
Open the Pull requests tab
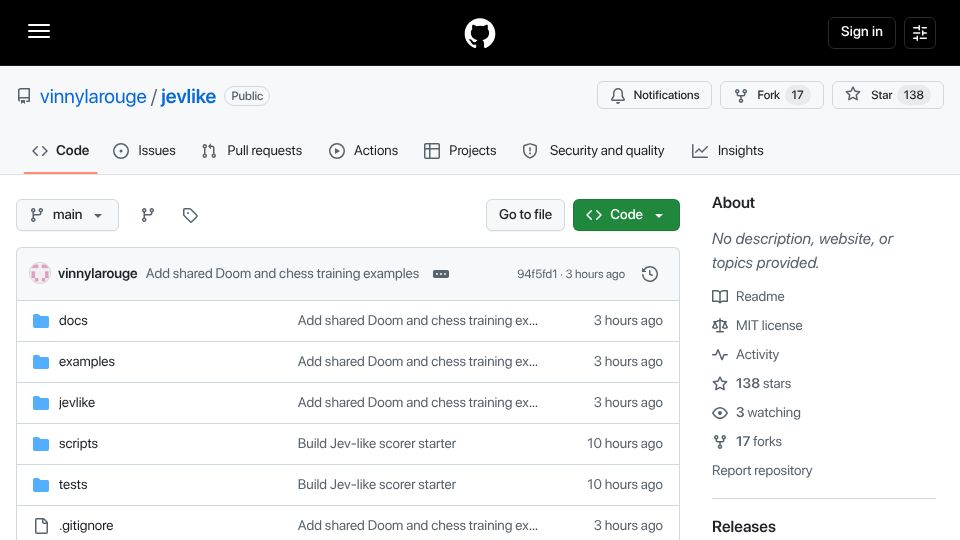[252, 151]
